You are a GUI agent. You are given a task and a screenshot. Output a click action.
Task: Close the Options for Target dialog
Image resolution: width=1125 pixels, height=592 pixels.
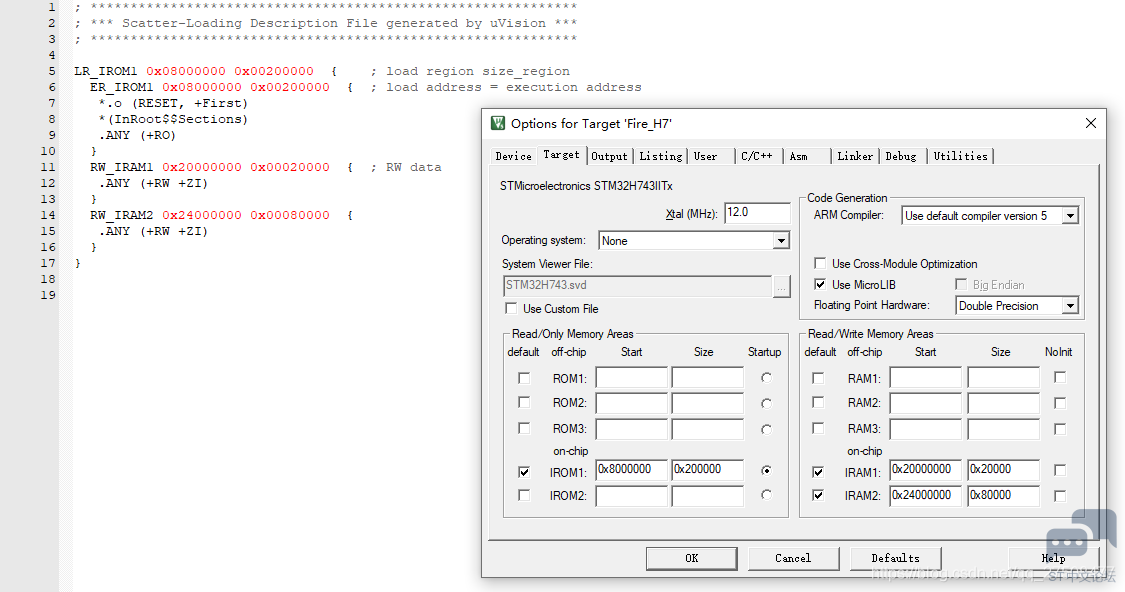click(1091, 123)
